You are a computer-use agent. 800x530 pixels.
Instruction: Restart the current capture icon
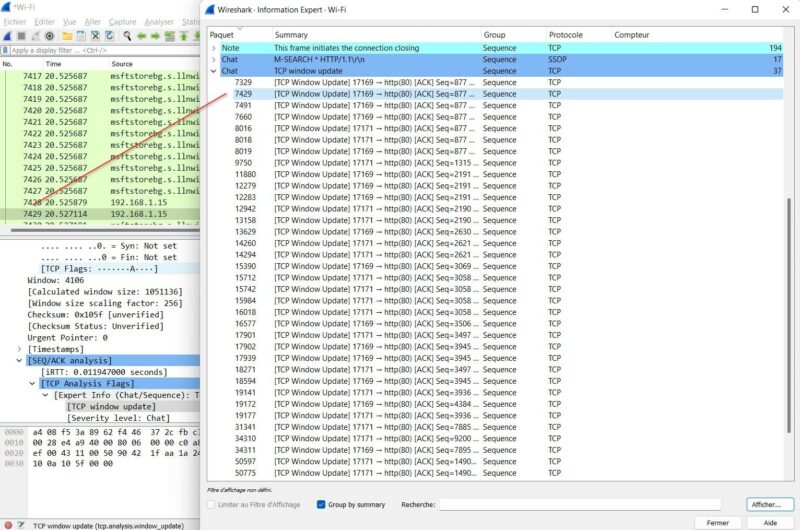click(35, 36)
